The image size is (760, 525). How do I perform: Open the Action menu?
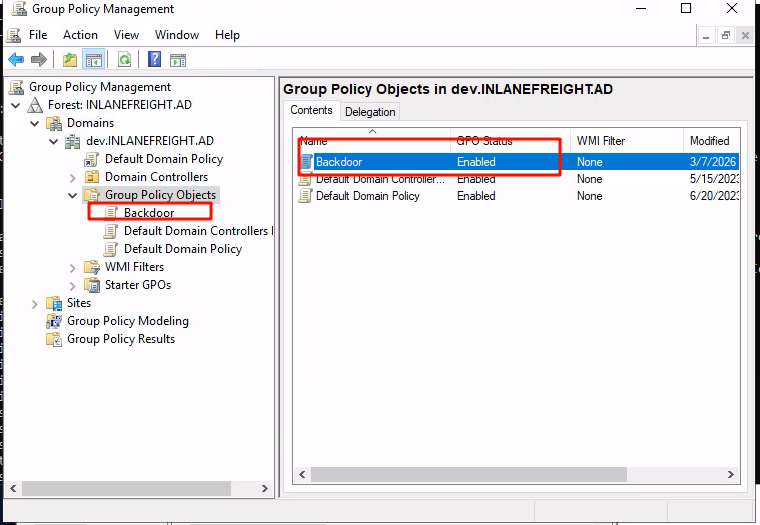coord(80,35)
